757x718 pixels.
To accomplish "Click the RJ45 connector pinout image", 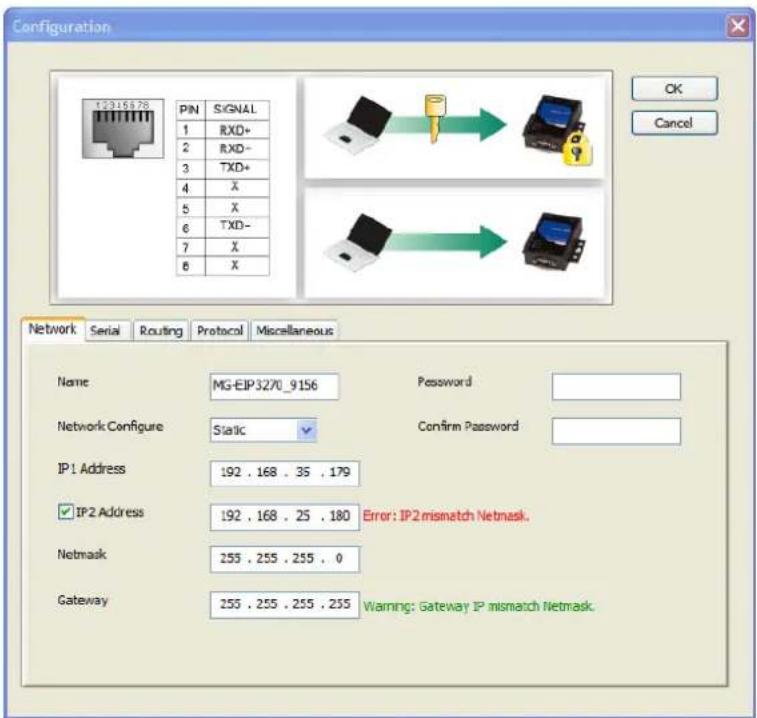I will tap(123, 128).
